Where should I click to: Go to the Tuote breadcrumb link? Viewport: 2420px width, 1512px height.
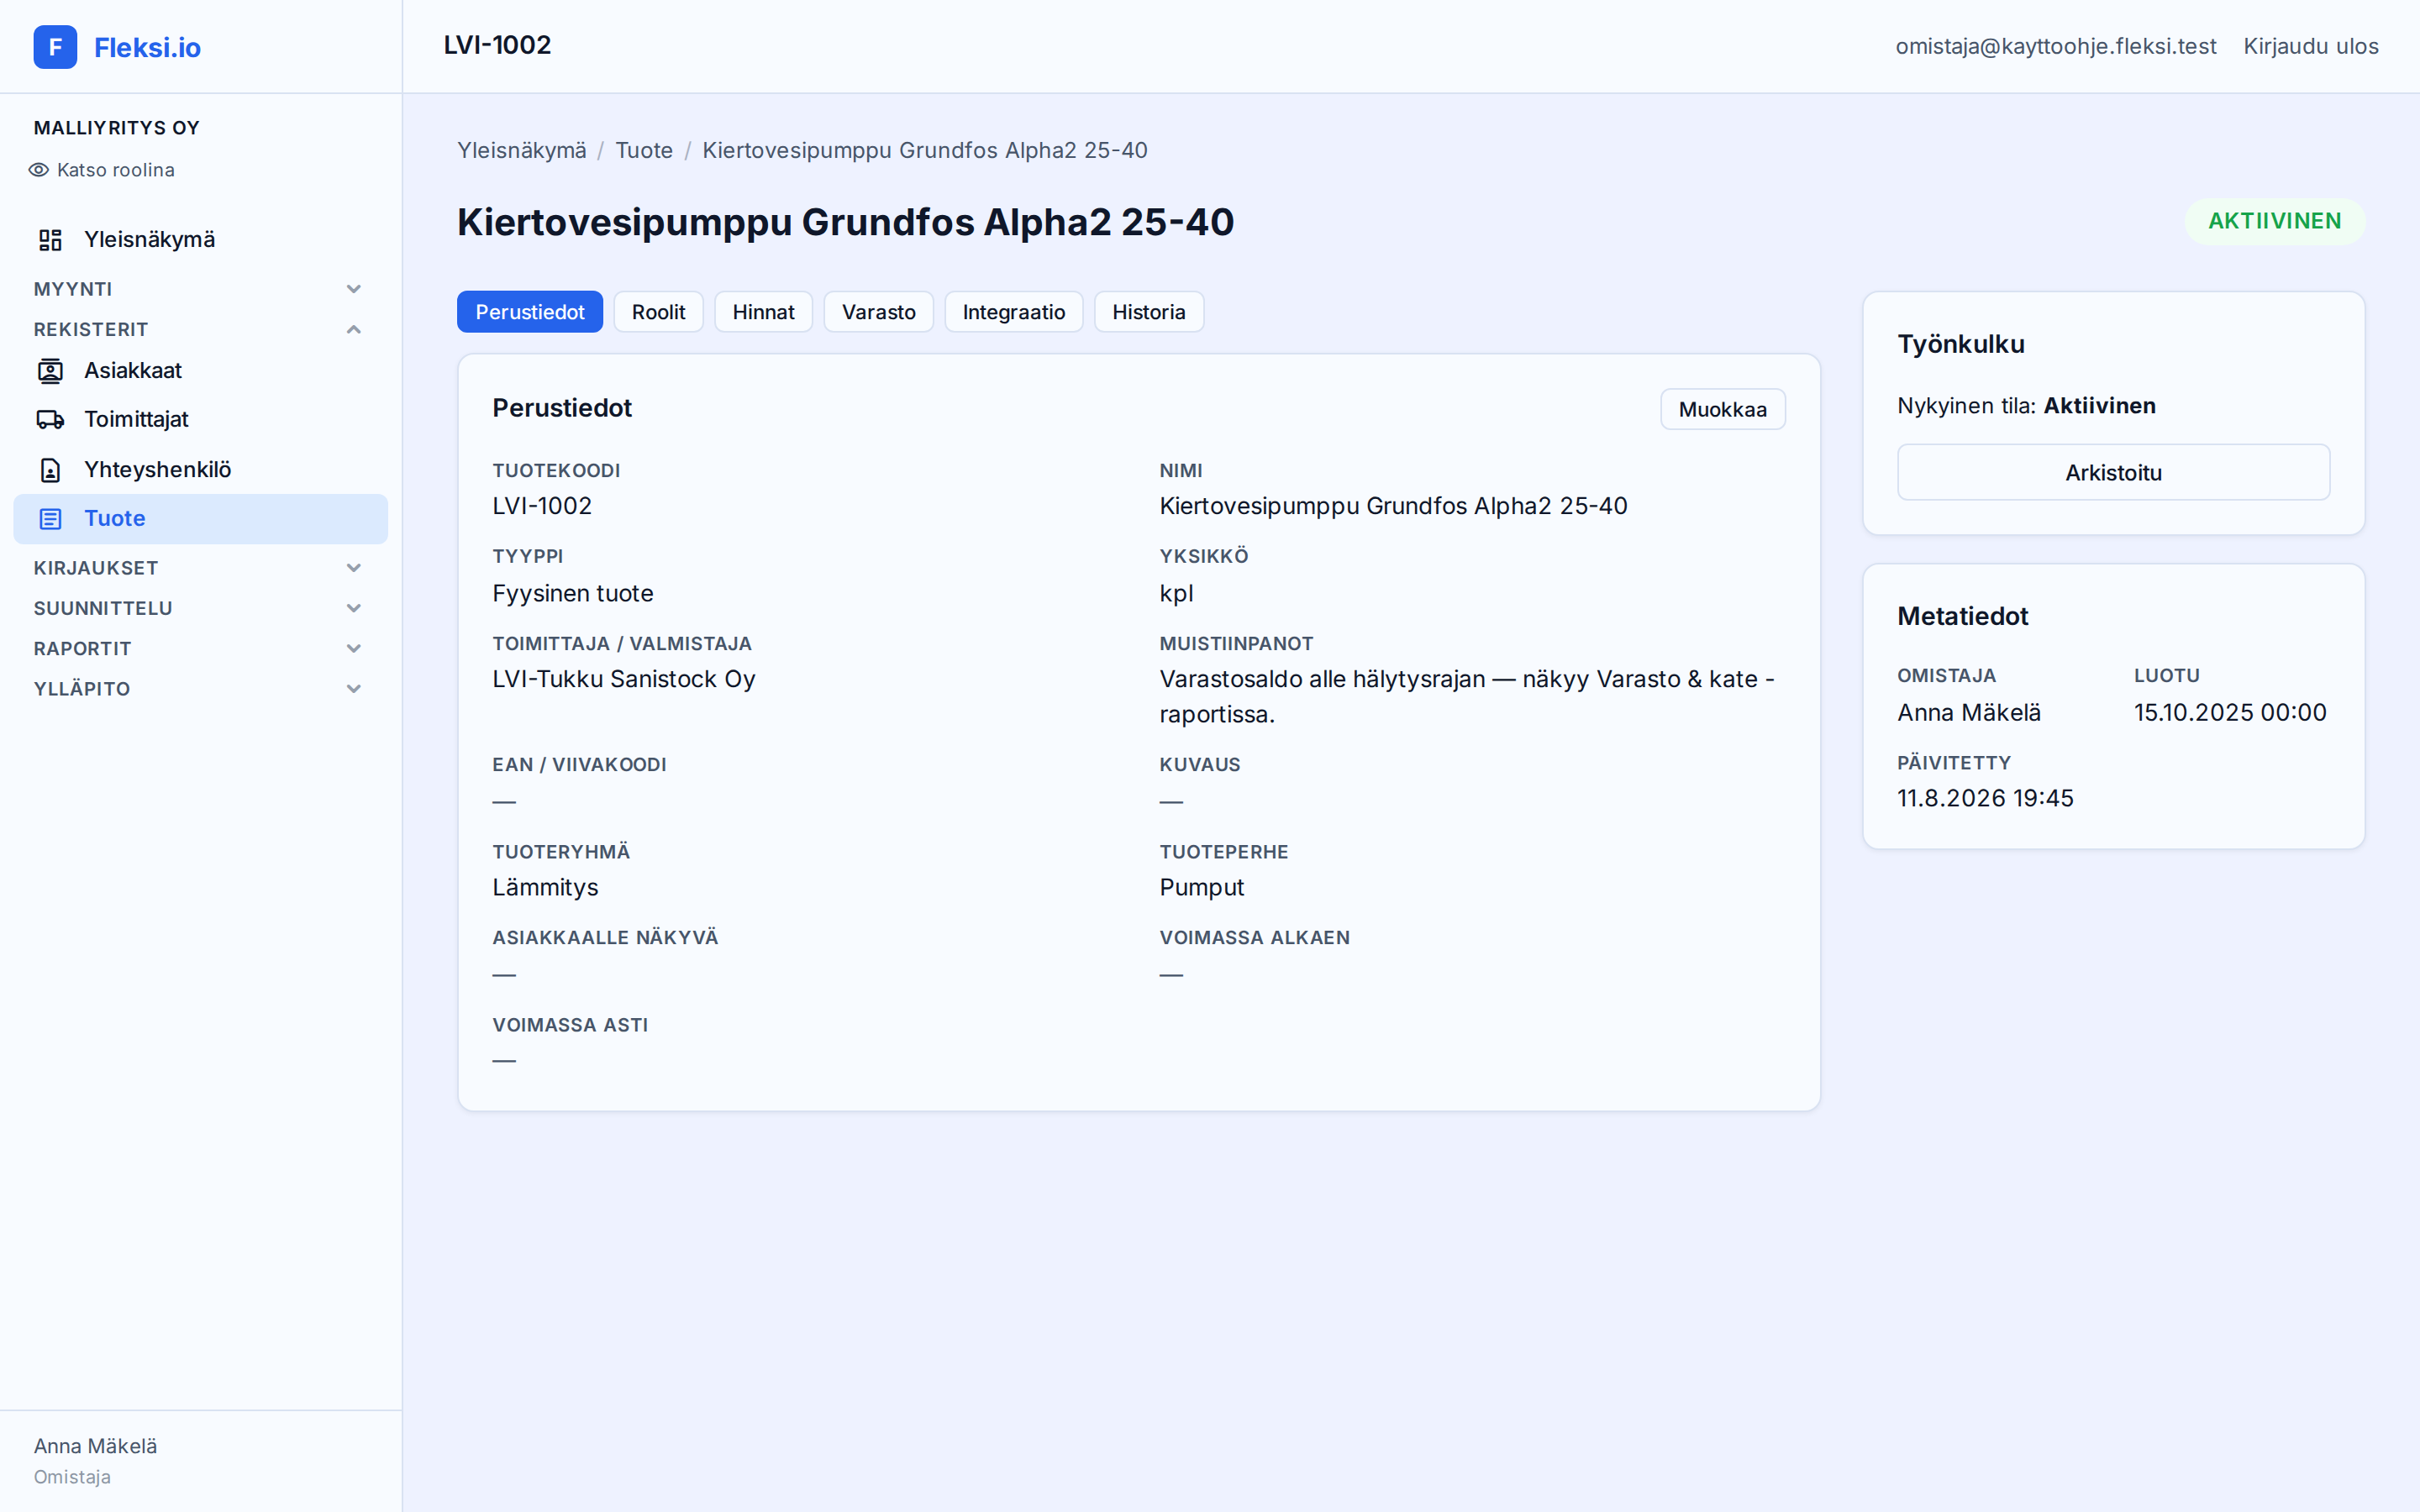(644, 150)
